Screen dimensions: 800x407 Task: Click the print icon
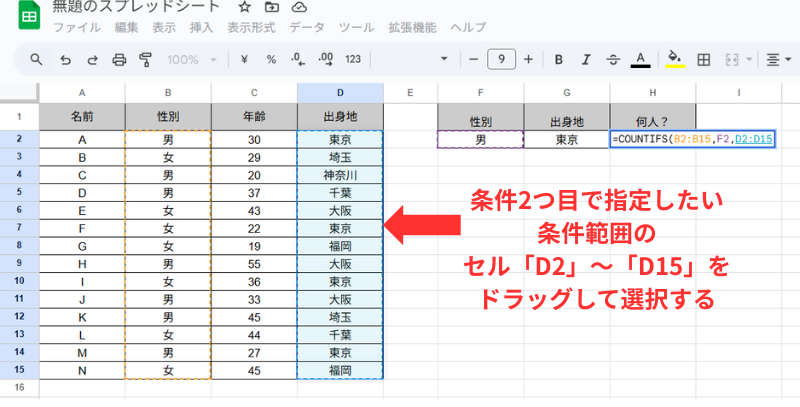click(119, 60)
